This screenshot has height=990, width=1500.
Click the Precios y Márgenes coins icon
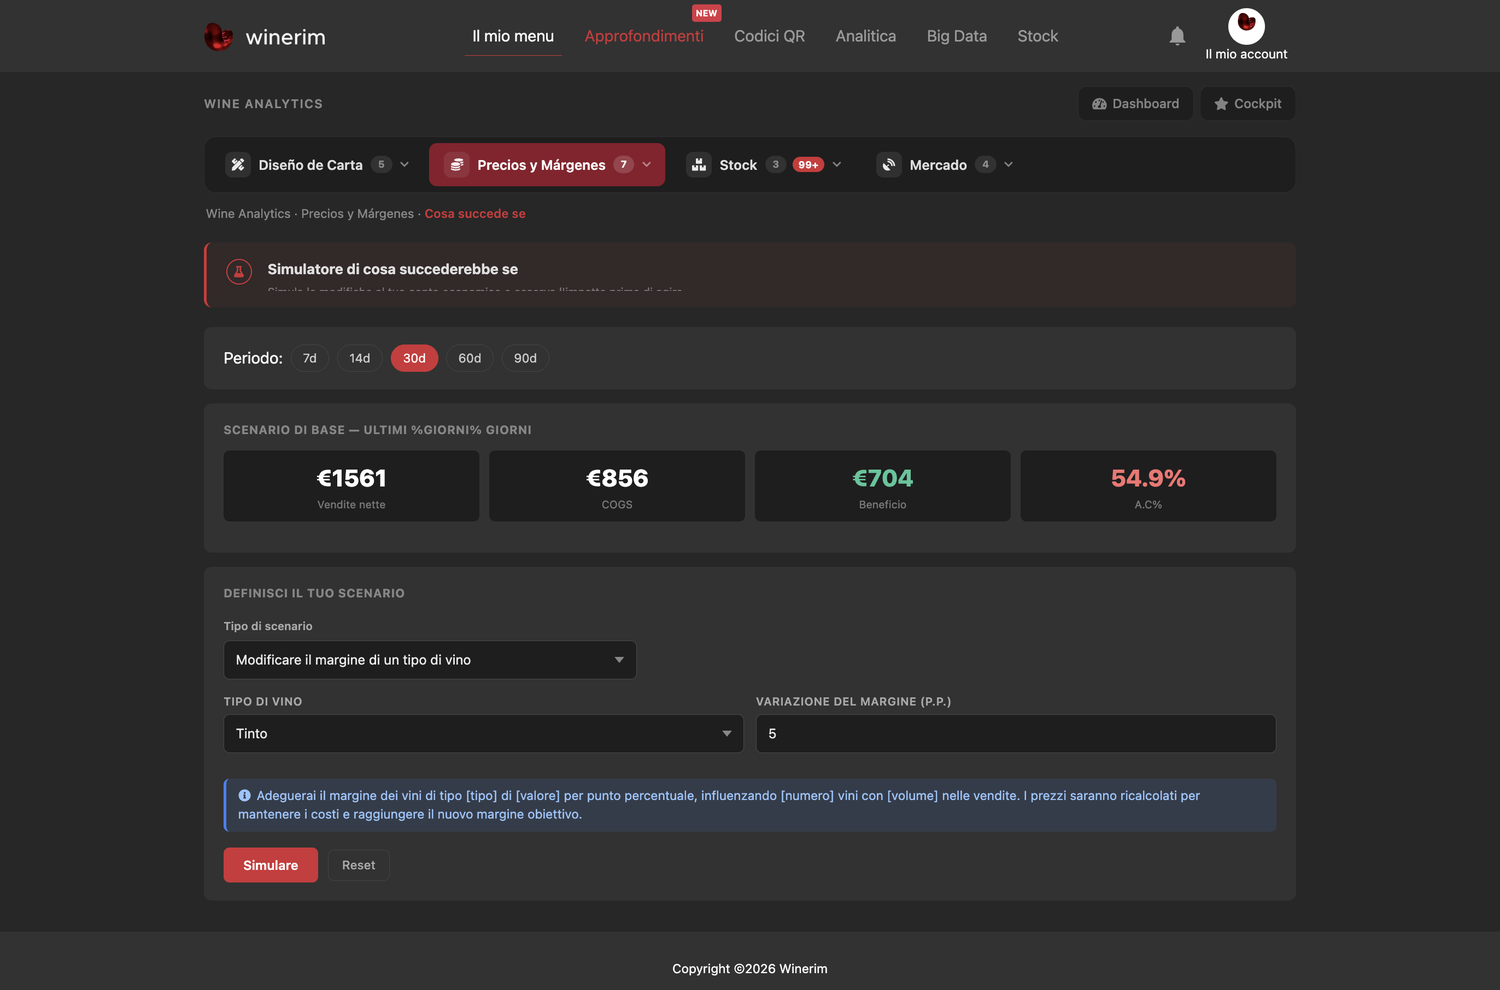457,165
